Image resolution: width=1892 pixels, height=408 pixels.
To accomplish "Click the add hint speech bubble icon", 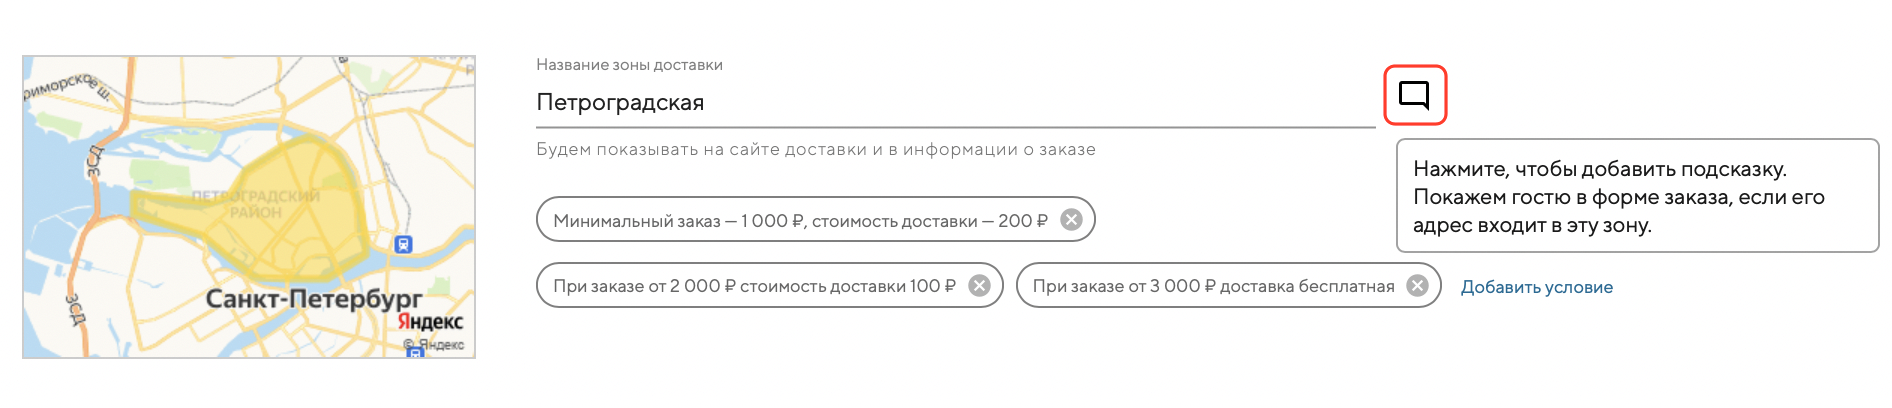I will click(1414, 95).
